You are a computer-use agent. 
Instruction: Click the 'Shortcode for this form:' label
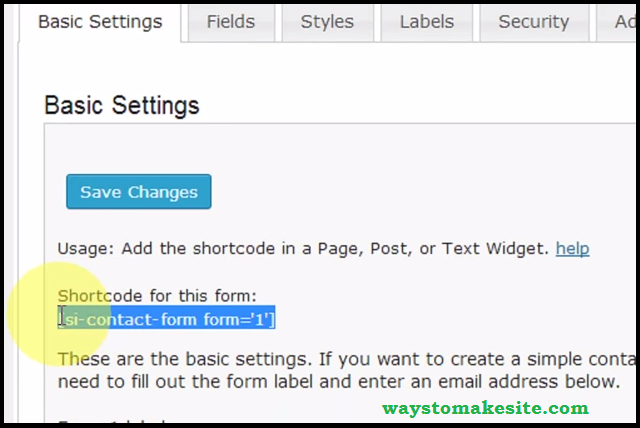click(x=157, y=295)
